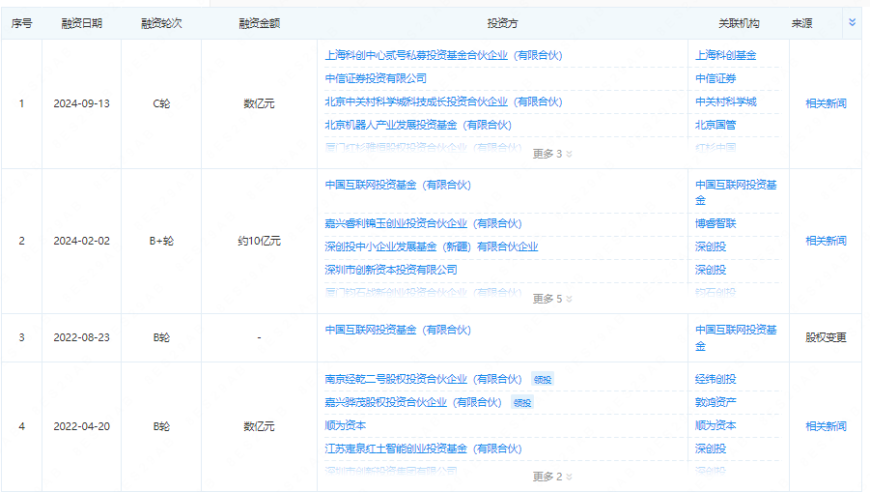
Task: Open 中国互联网投资基金 investor in B+轮 row
Action: [398, 185]
